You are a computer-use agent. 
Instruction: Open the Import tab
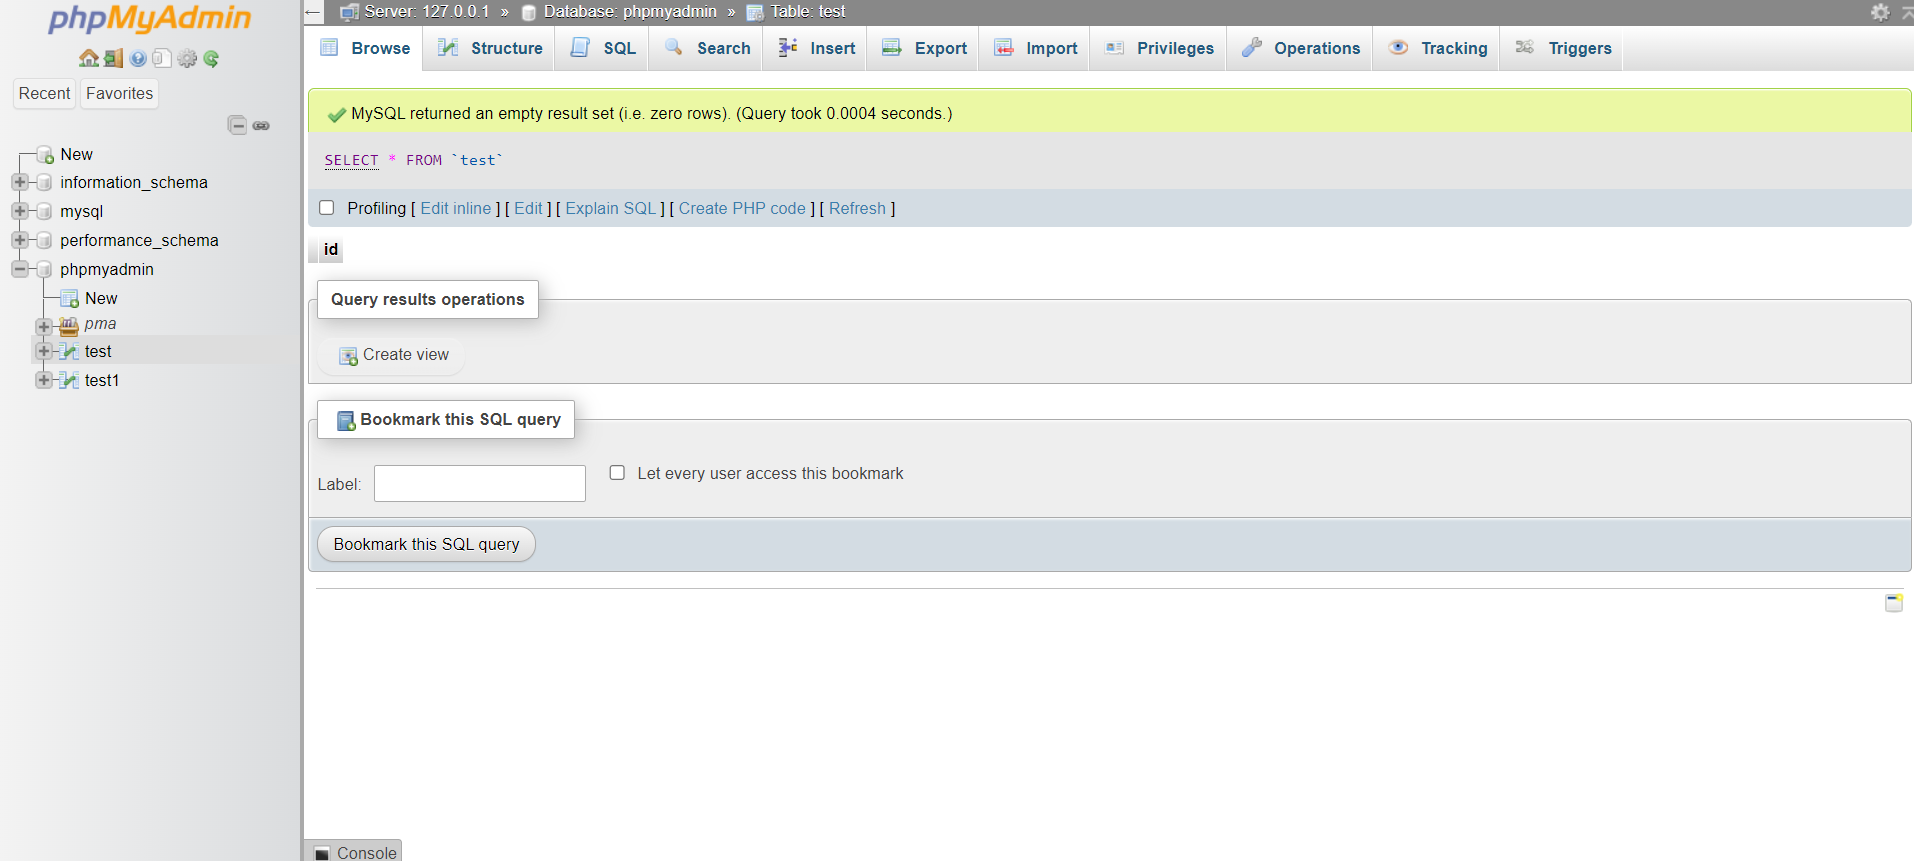coord(1035,48)
